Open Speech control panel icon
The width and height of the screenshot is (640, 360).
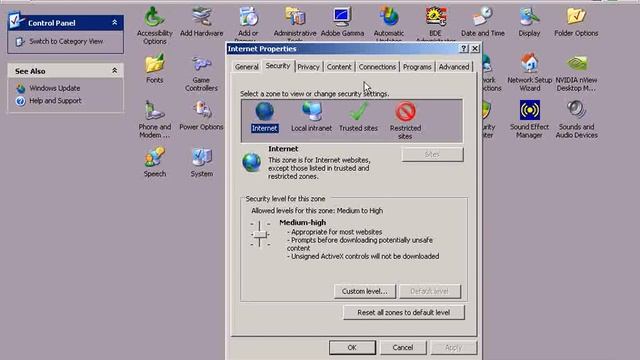tap(154, 162)
